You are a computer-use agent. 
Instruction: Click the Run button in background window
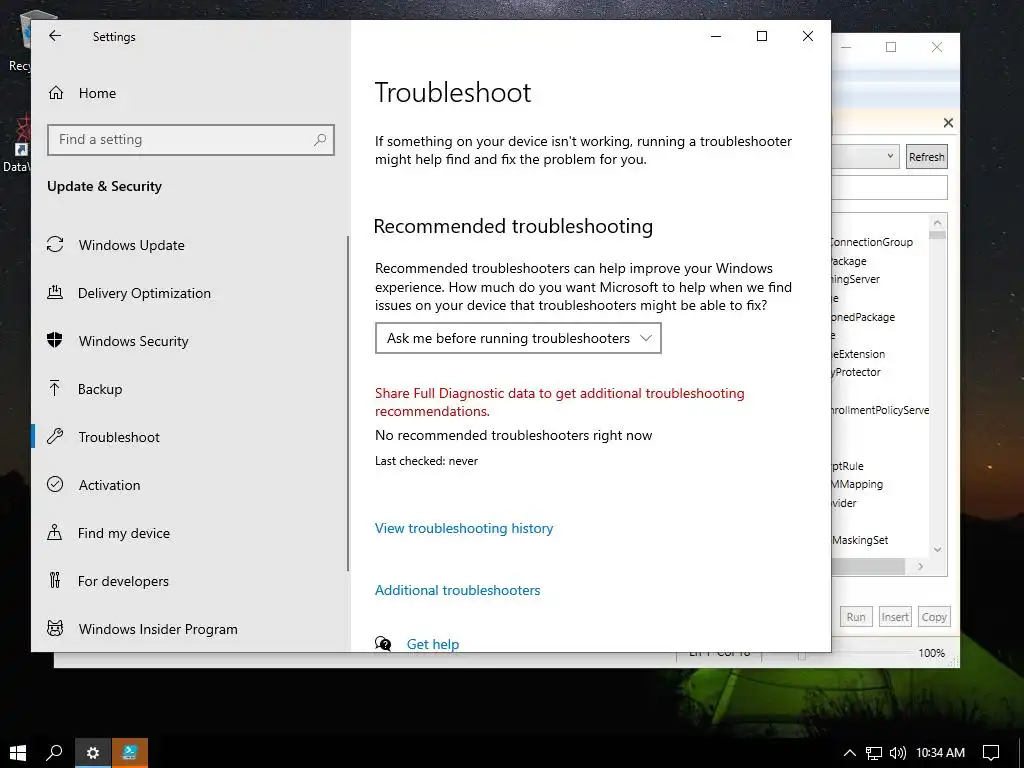pyautogui.click(x=856, y=616)
